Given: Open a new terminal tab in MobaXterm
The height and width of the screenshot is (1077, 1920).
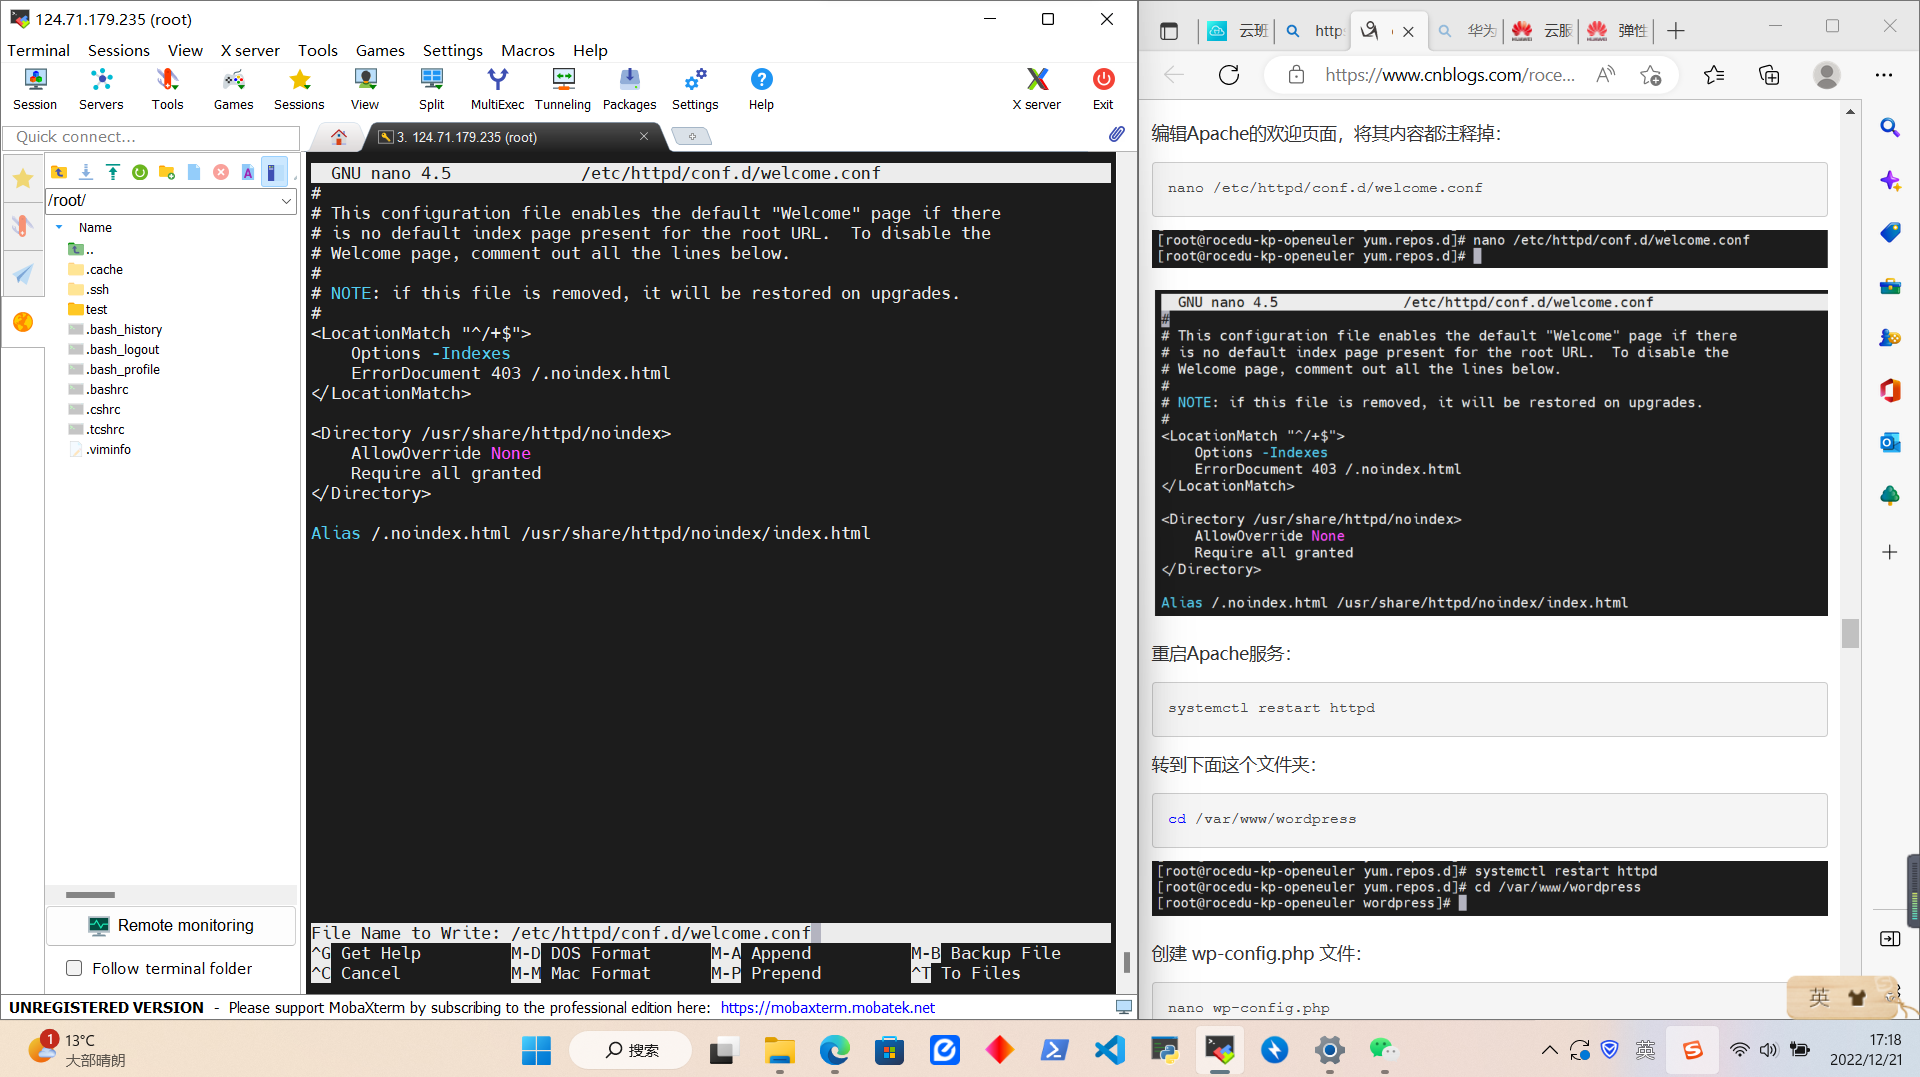Looking at the screenshot, I should [x=692, y=136].
